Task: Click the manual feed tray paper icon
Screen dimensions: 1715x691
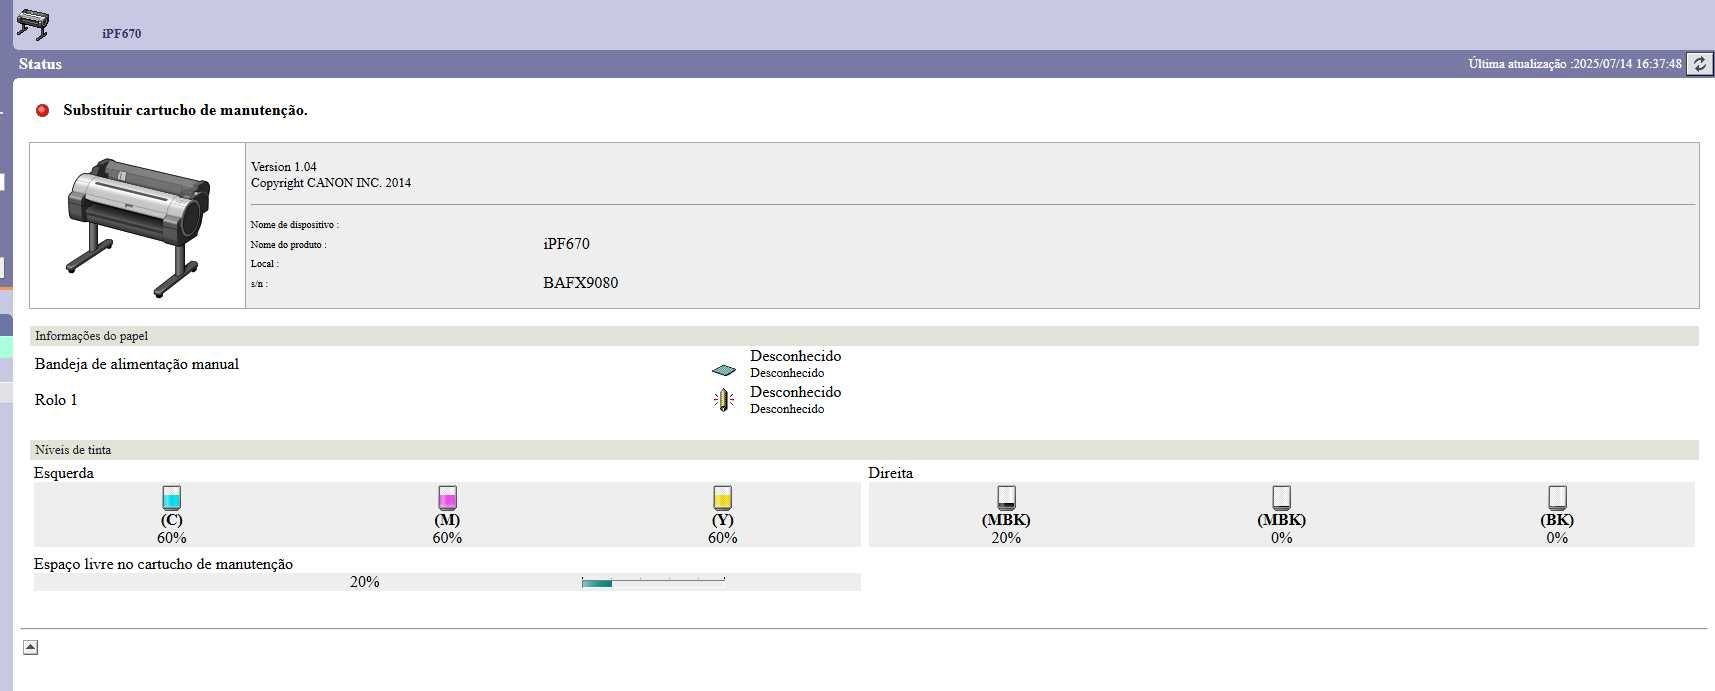Action: pos(723,370)
